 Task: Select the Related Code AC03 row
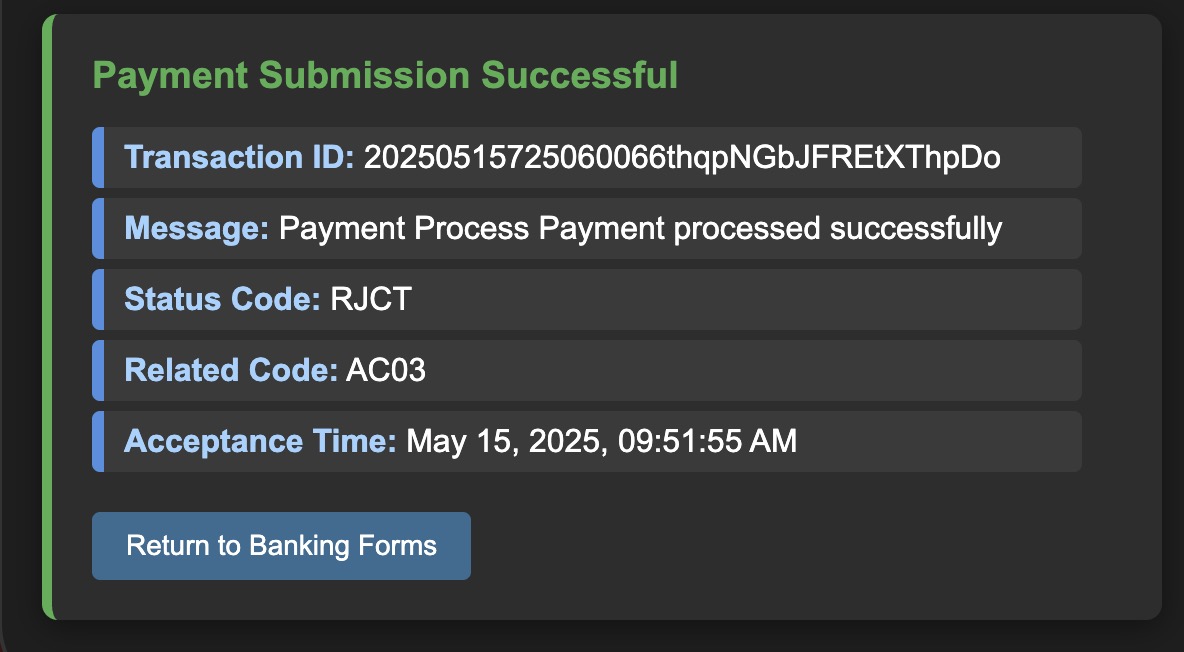[x=587, y=370]
